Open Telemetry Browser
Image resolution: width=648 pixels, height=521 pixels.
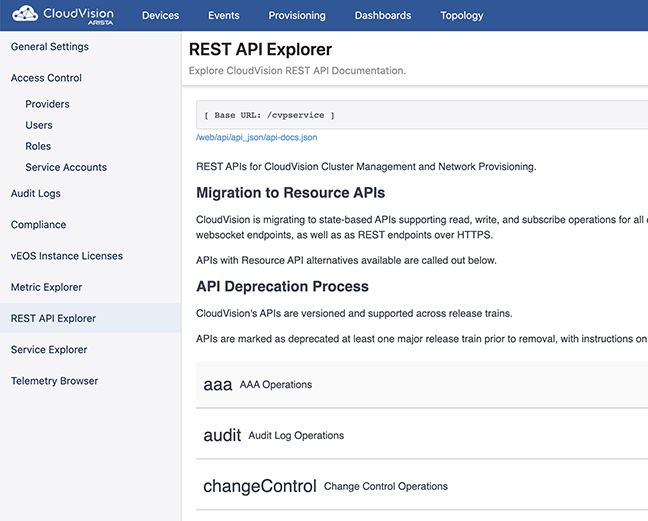(x=55, y=381)
